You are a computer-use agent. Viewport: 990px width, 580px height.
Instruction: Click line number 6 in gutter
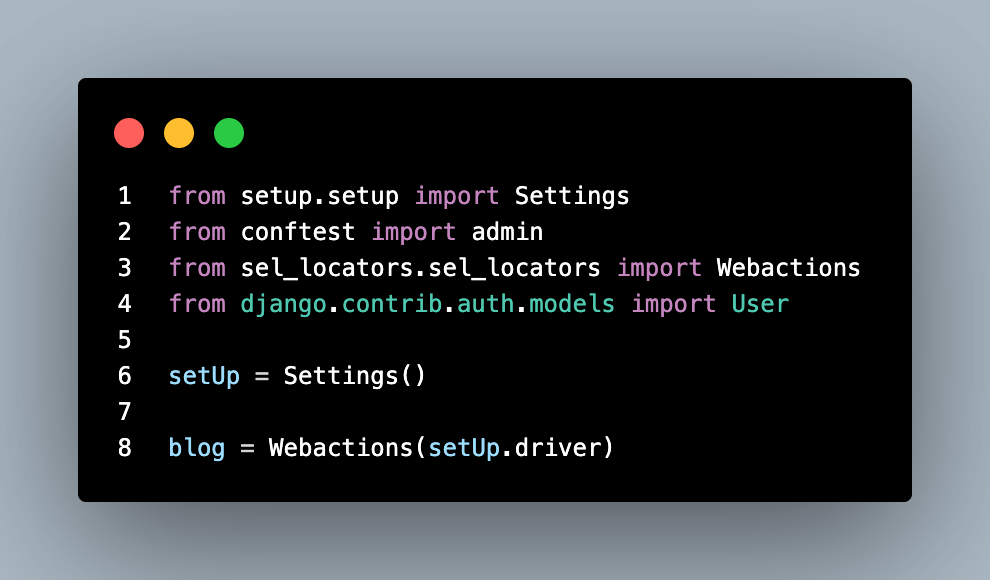point(124,376)
